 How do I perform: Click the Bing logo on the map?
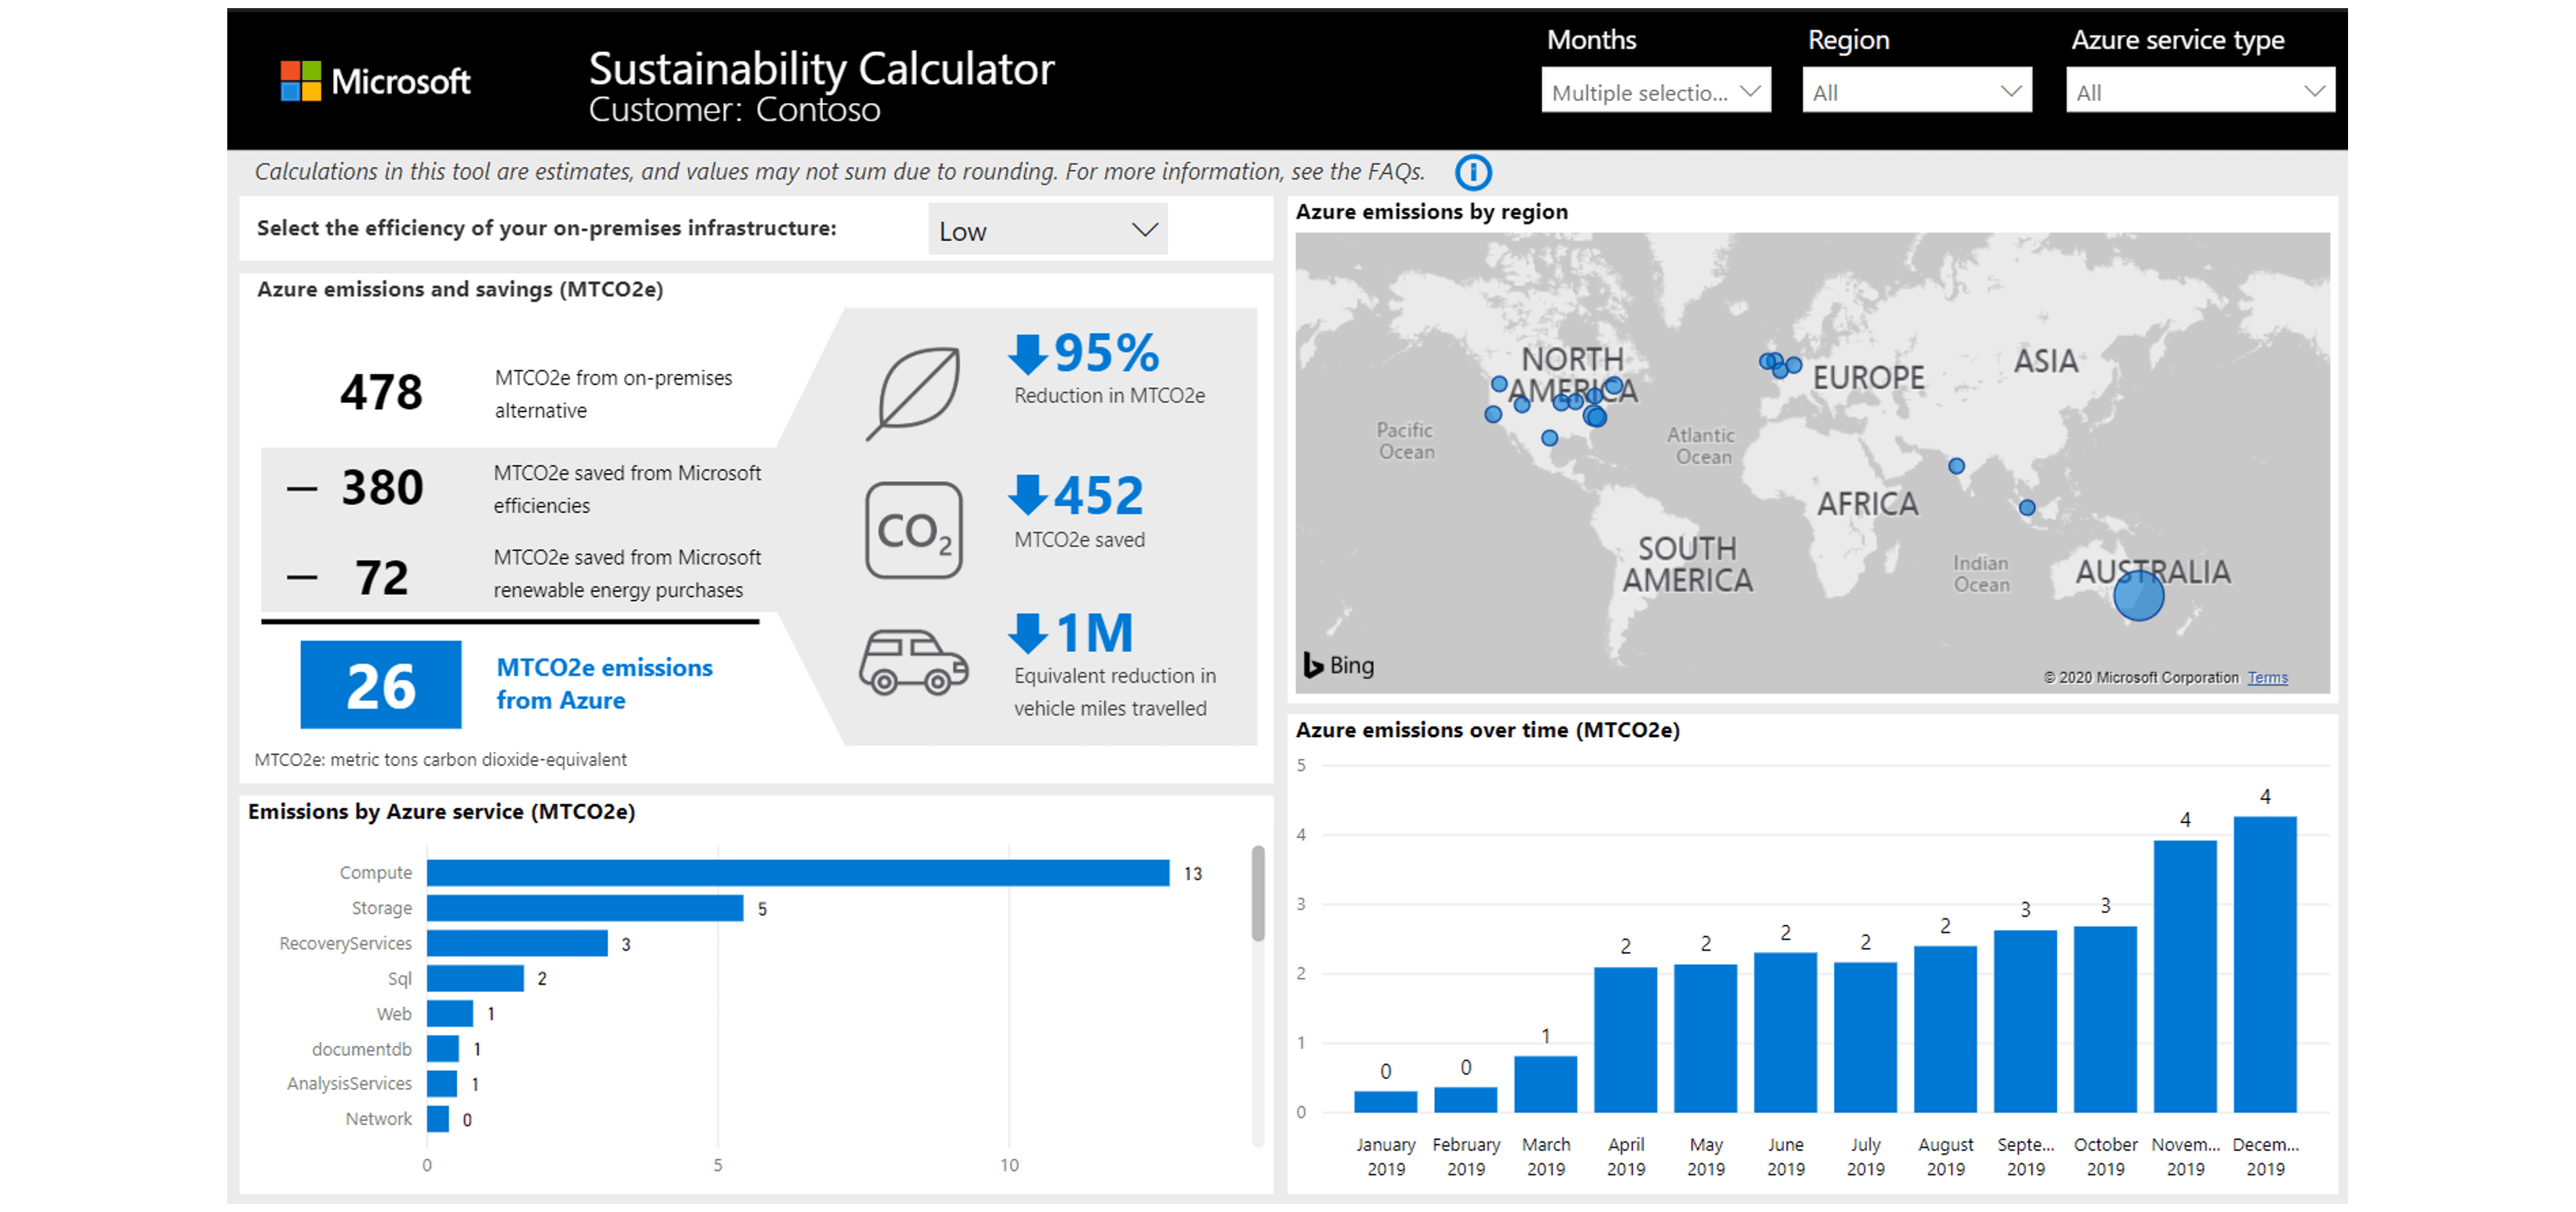1340,665
